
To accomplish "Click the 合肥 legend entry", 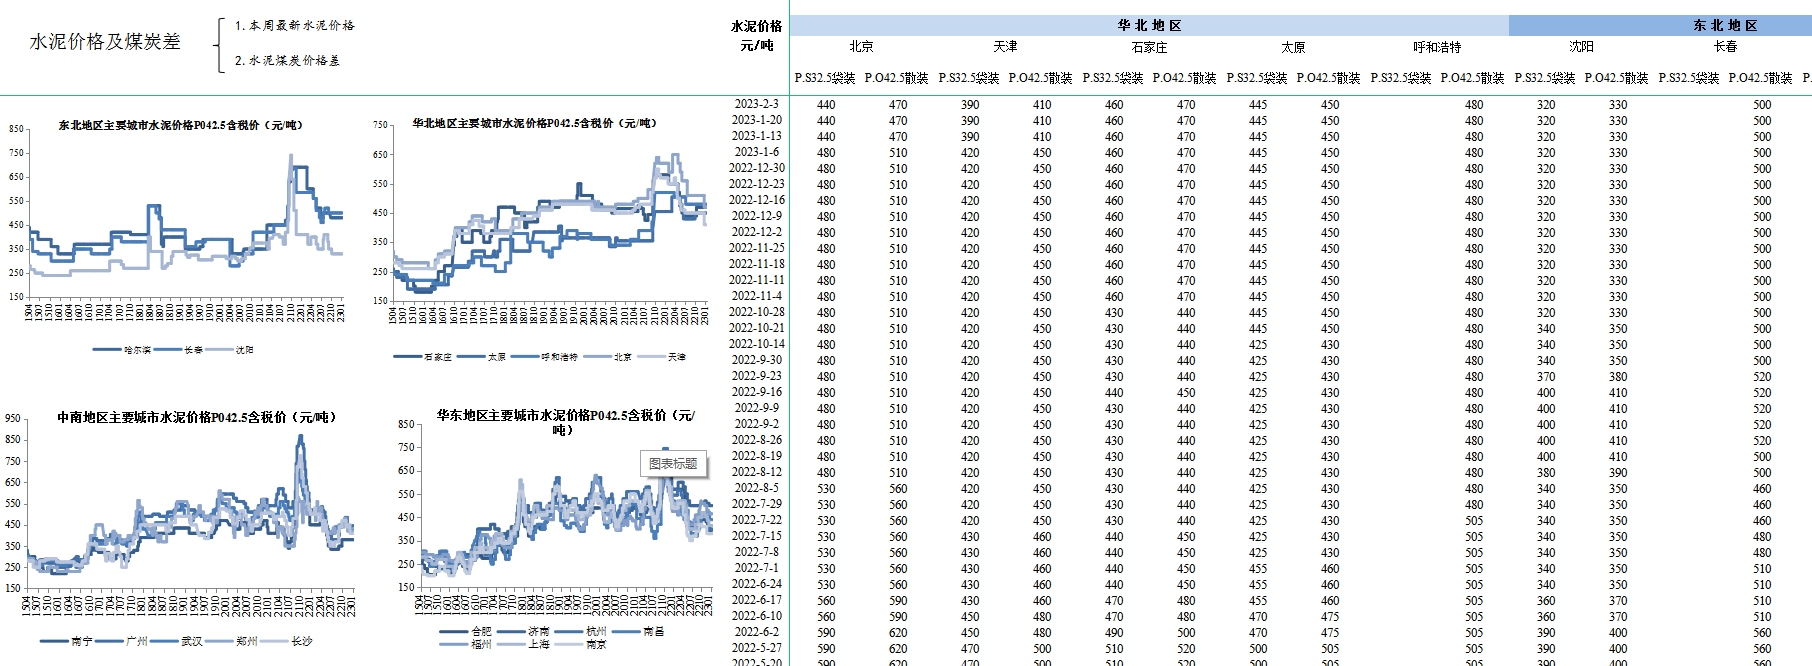I will (481, 631).
